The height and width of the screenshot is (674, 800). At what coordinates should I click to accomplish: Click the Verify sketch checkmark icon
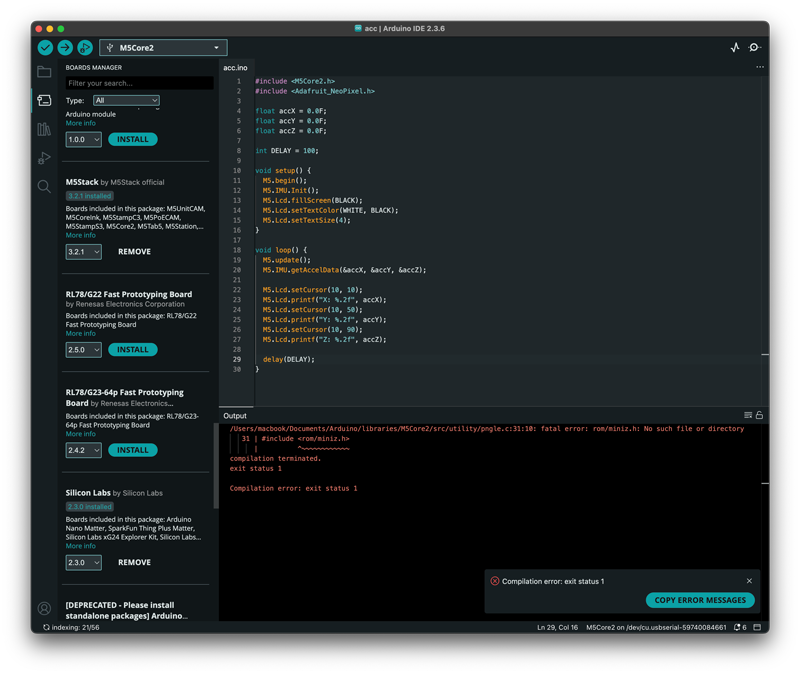click(45, 47)
